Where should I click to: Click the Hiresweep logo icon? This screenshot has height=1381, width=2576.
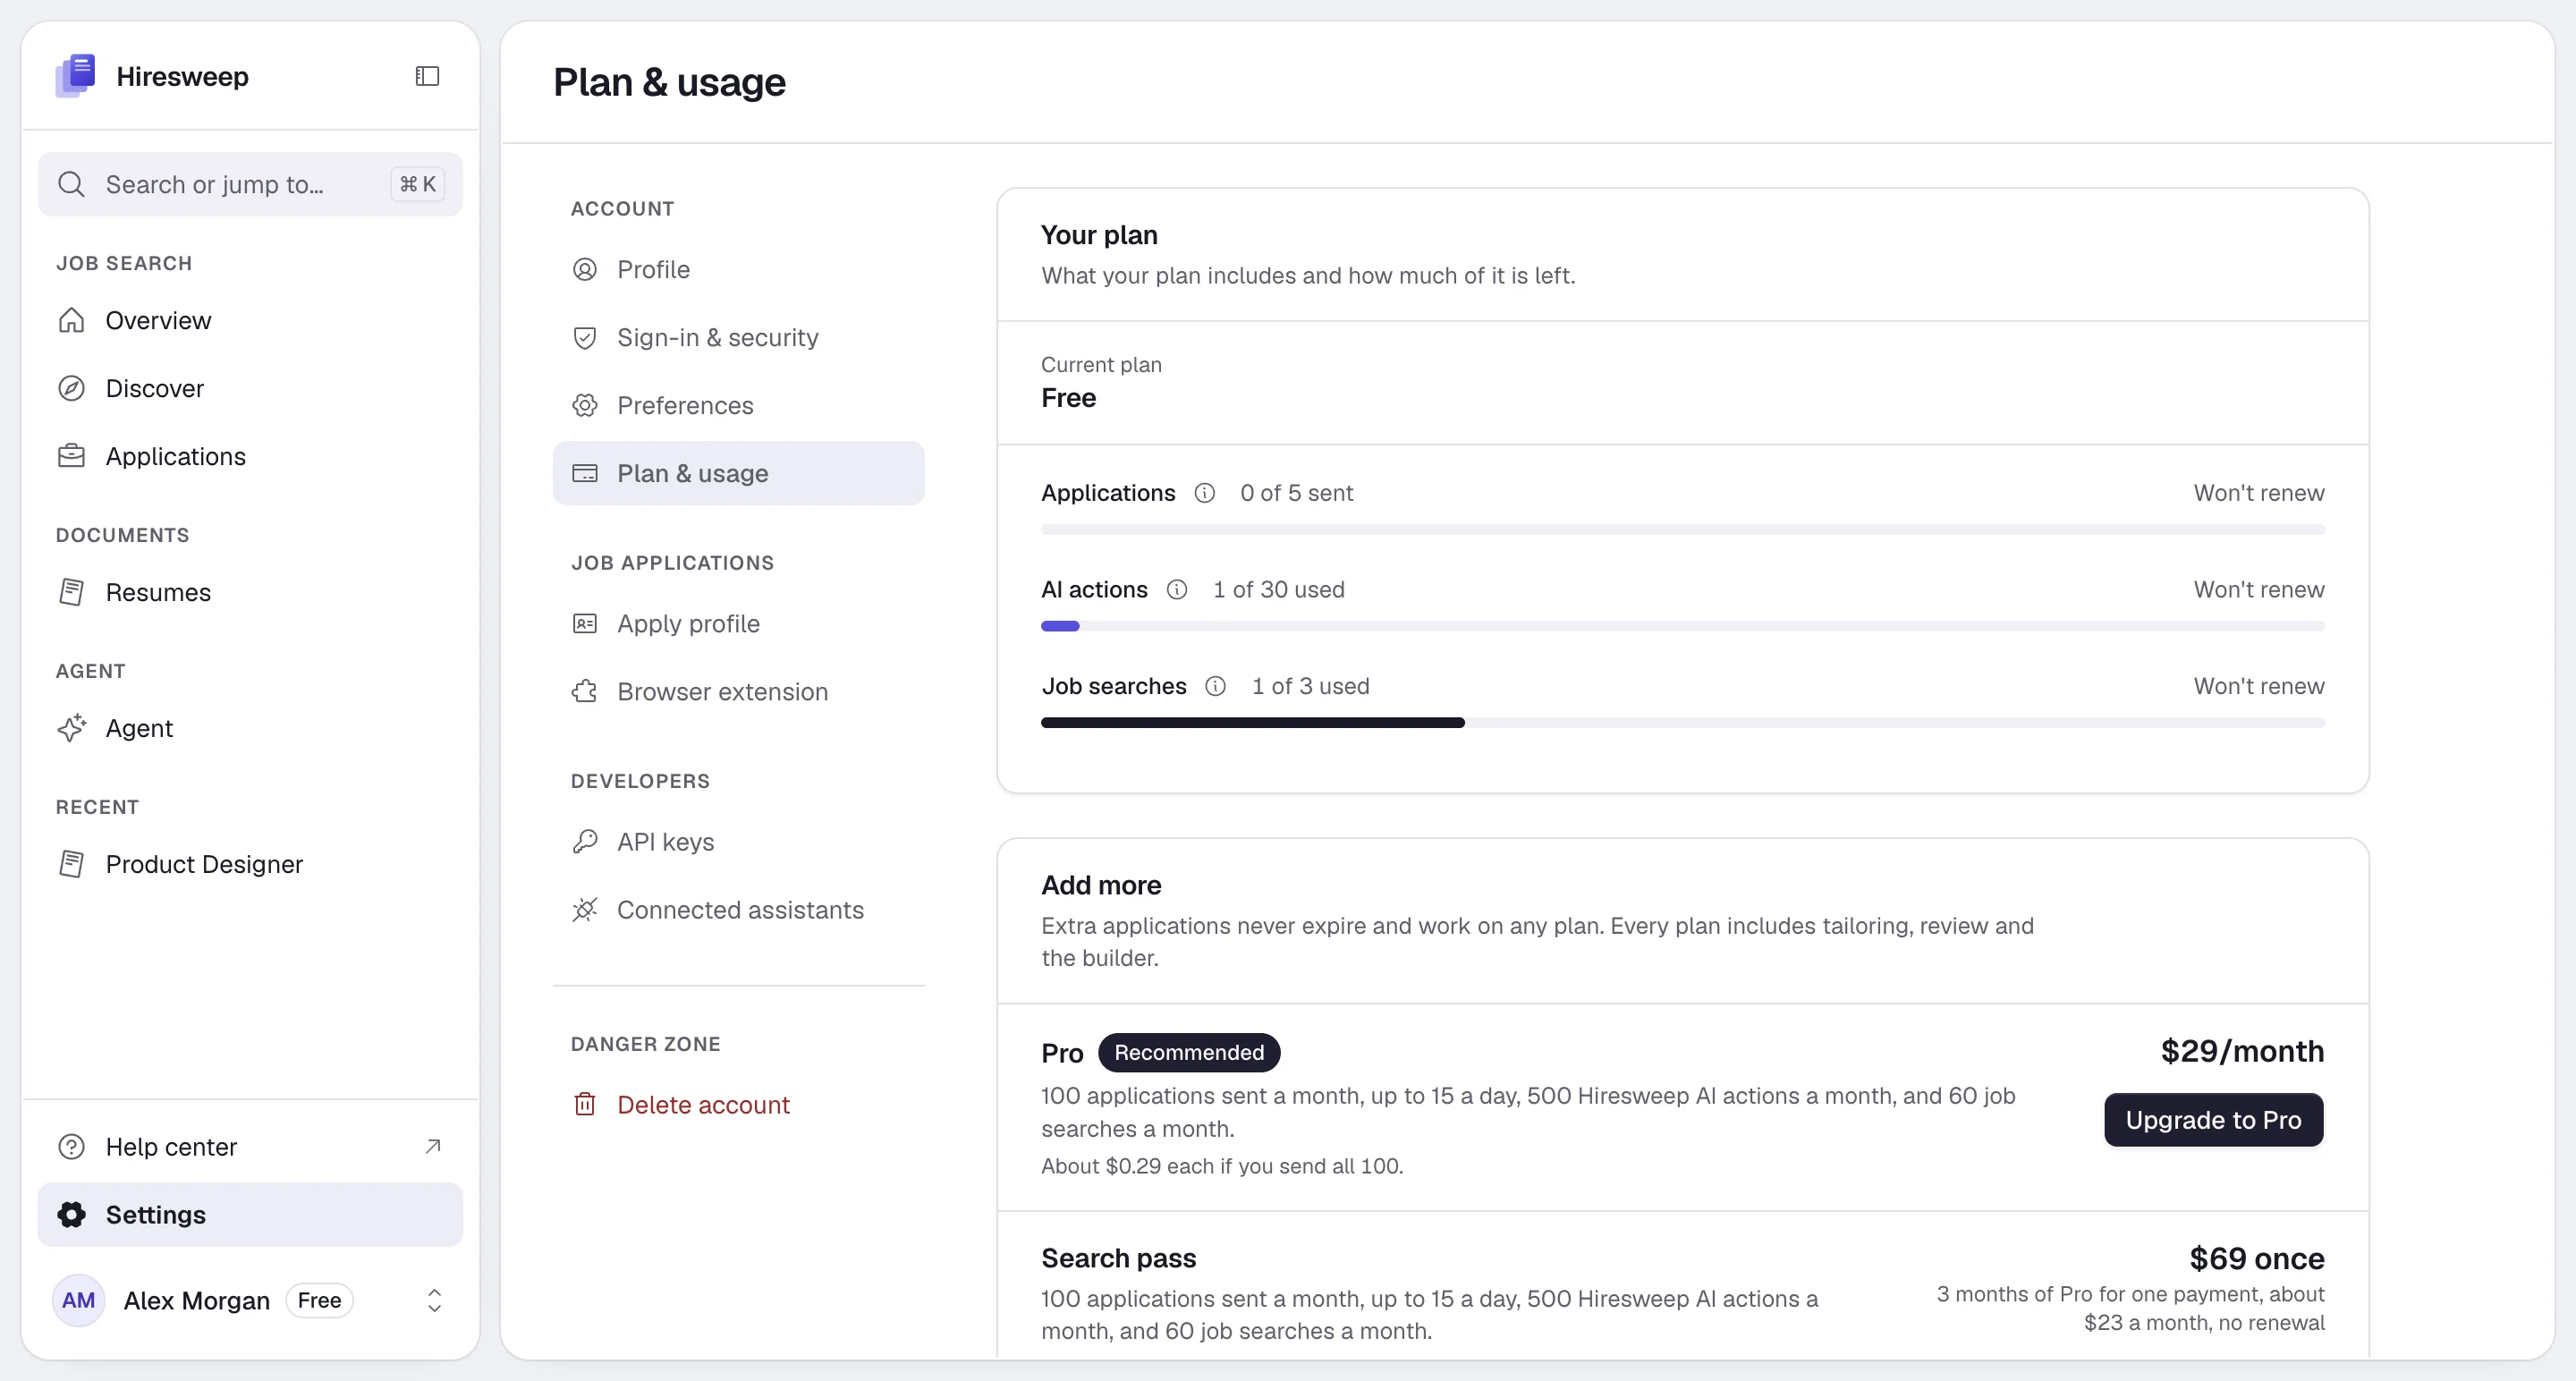(x=76, y=76)
